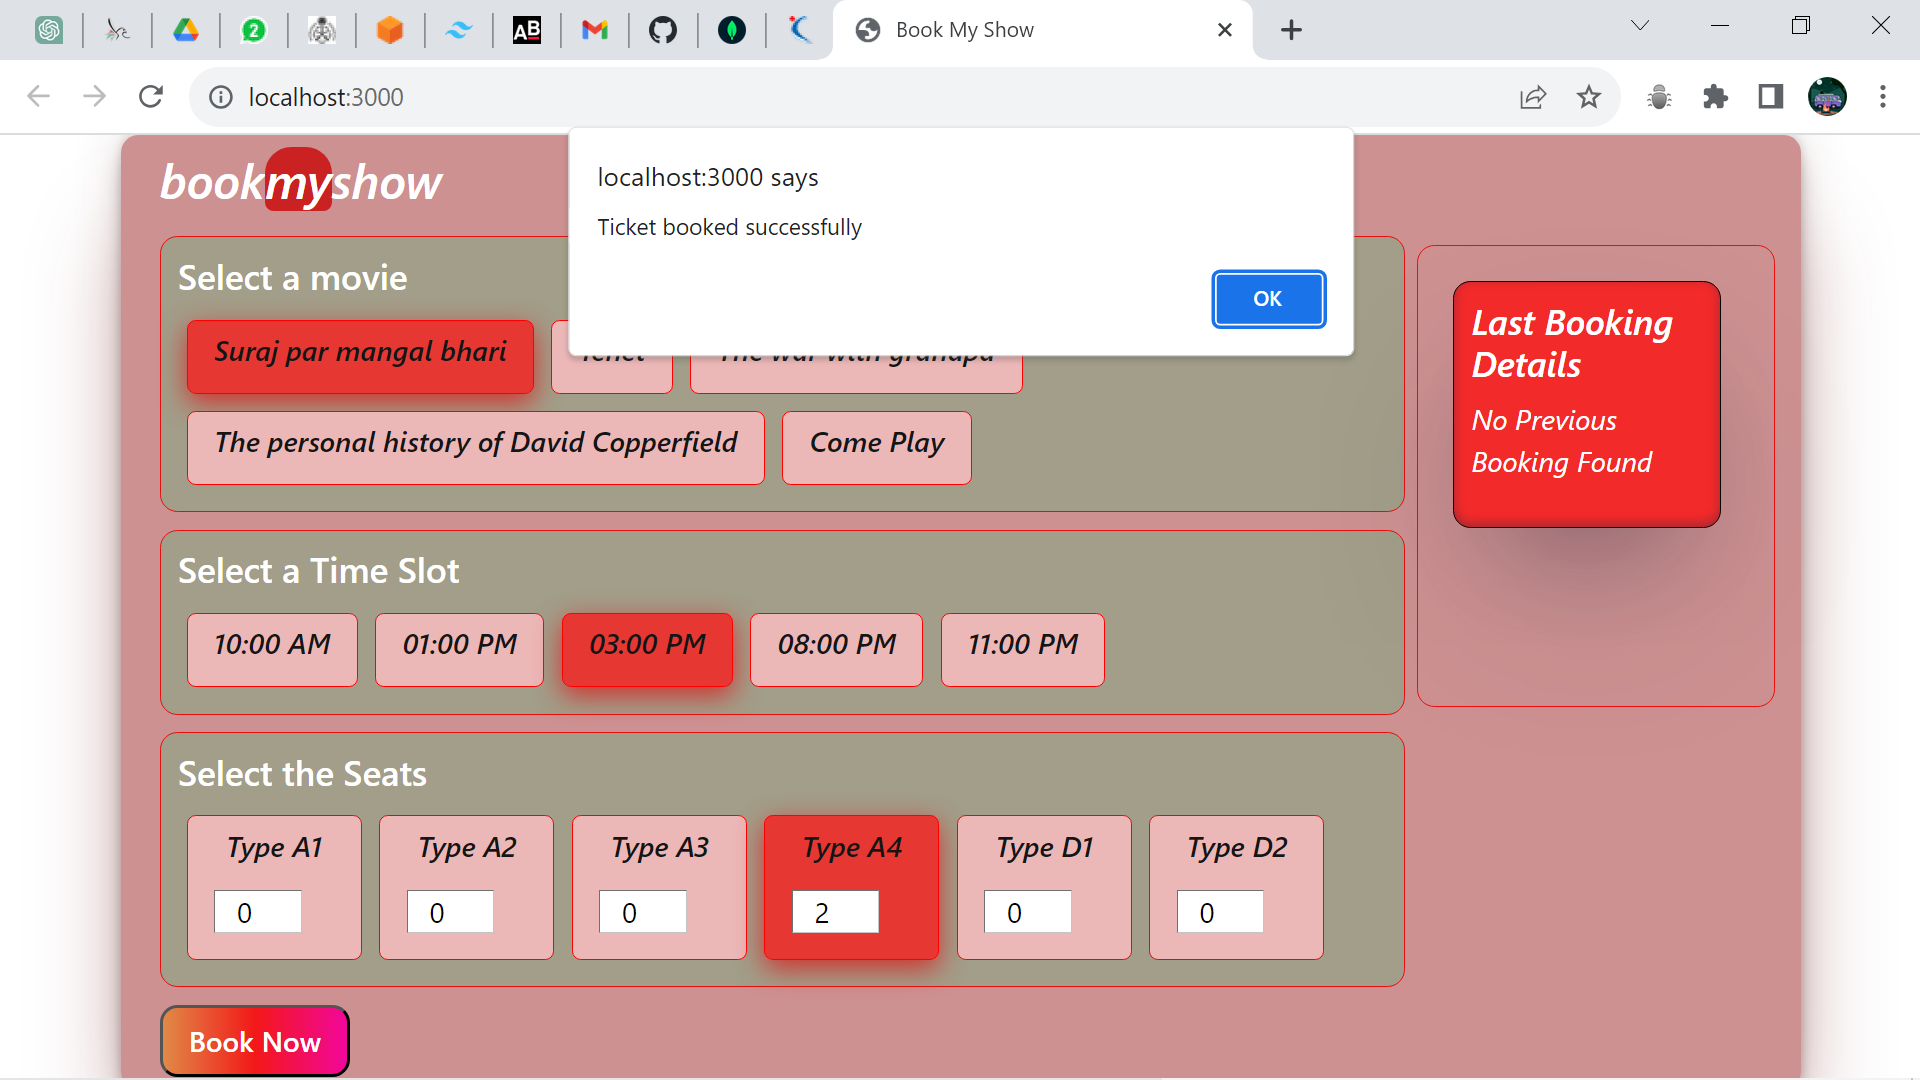
Task: View site information icon in address bar
Action: click(x=221, y=97)
